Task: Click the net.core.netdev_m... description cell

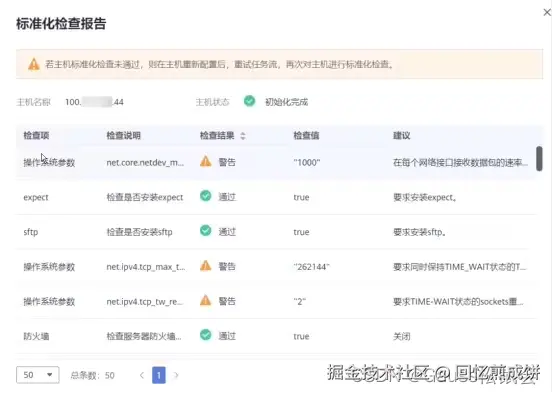Action: coord(145,163)
